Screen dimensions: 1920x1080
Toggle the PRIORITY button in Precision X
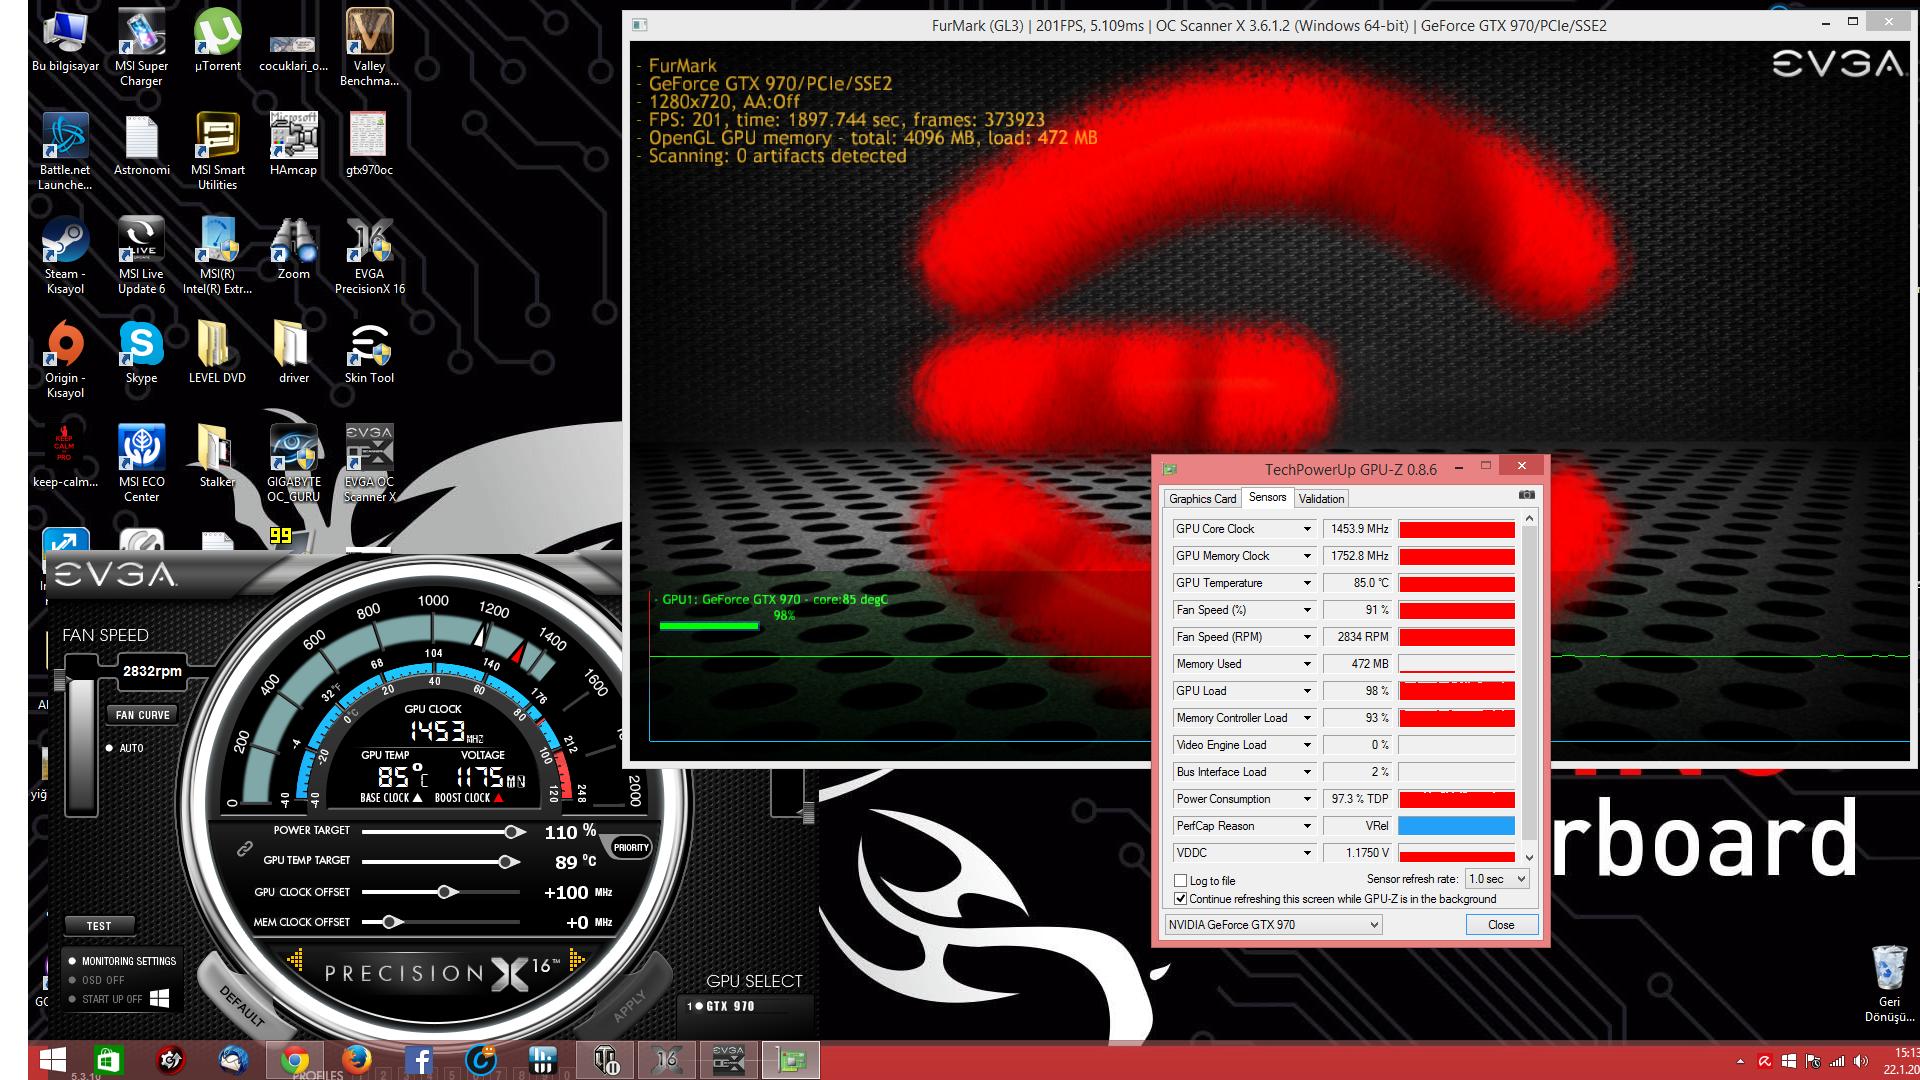coord(631,847)
